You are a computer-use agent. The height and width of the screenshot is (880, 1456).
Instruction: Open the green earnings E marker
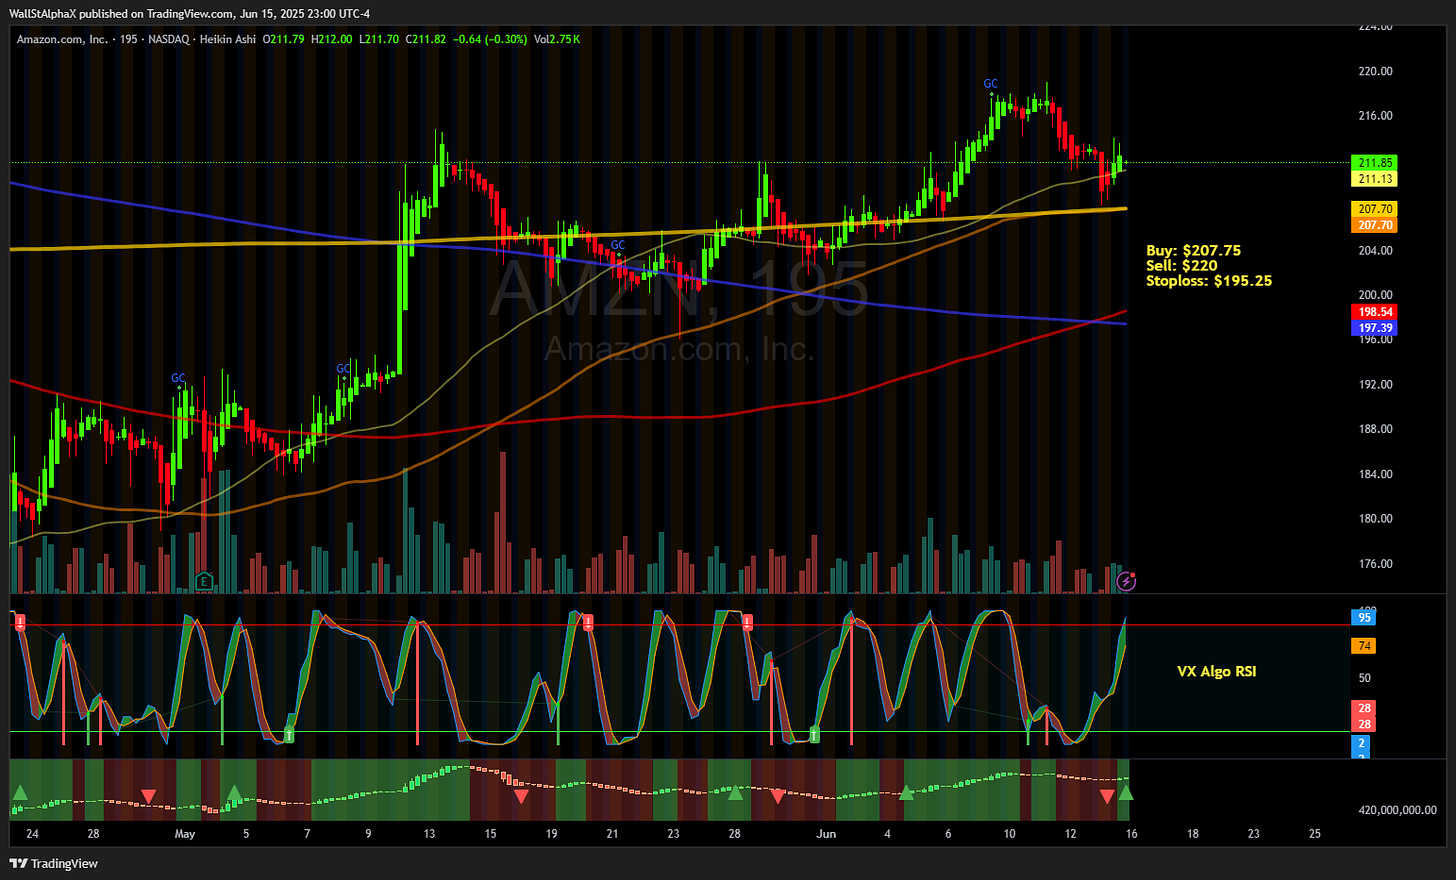tap(205, 581)
